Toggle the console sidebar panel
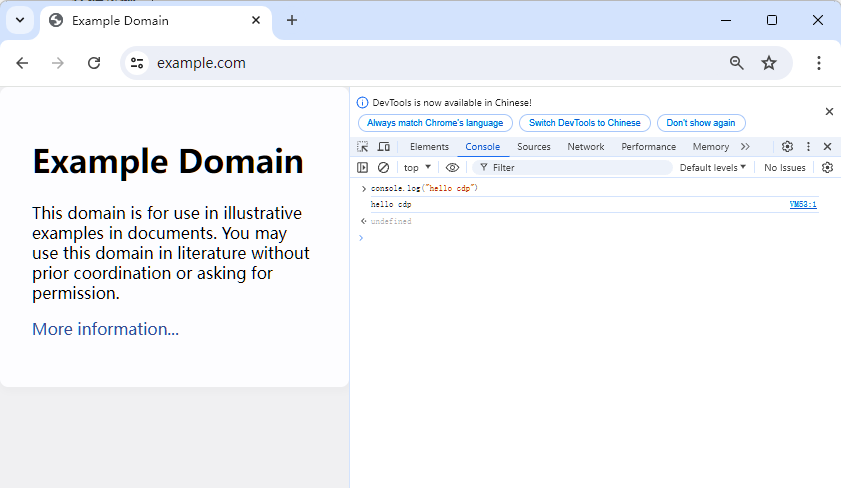The image size is (841, 488). point(363,168)
